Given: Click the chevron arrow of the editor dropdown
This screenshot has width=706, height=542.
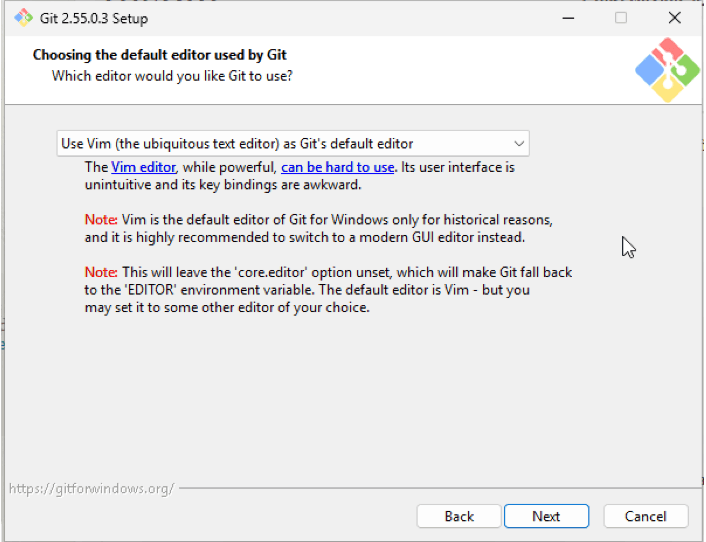Looking at the screenshot, I should pyautogui.click(x=519, y=144).
